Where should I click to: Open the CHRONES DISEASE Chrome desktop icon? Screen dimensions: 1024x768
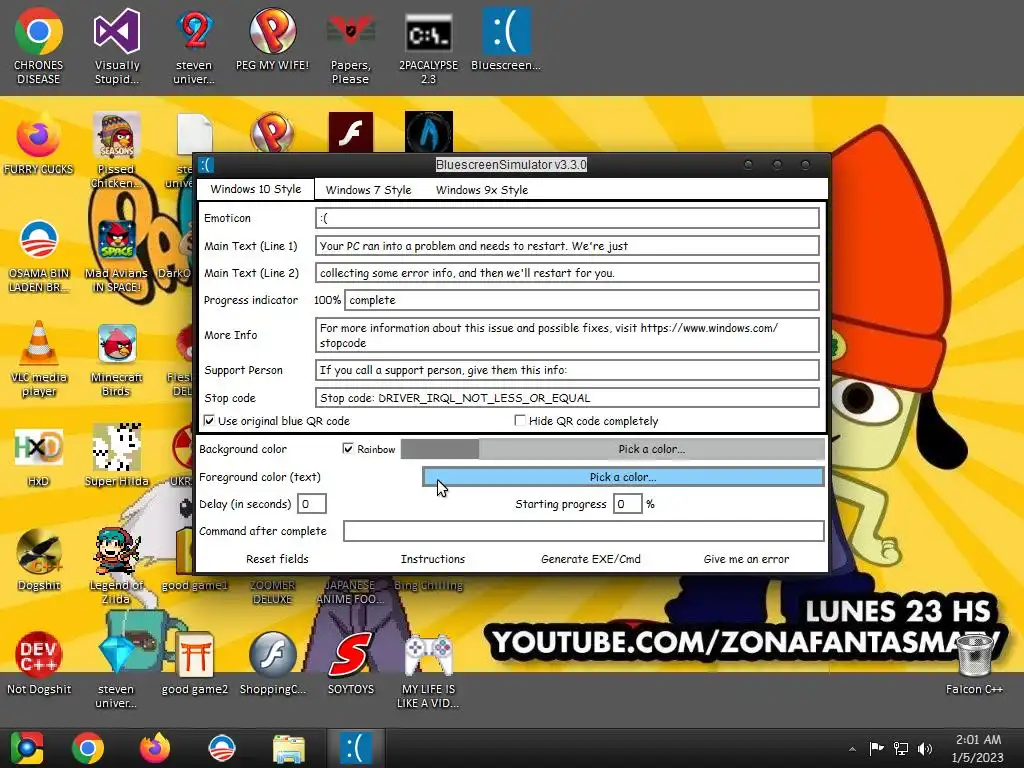click(39, 46)
